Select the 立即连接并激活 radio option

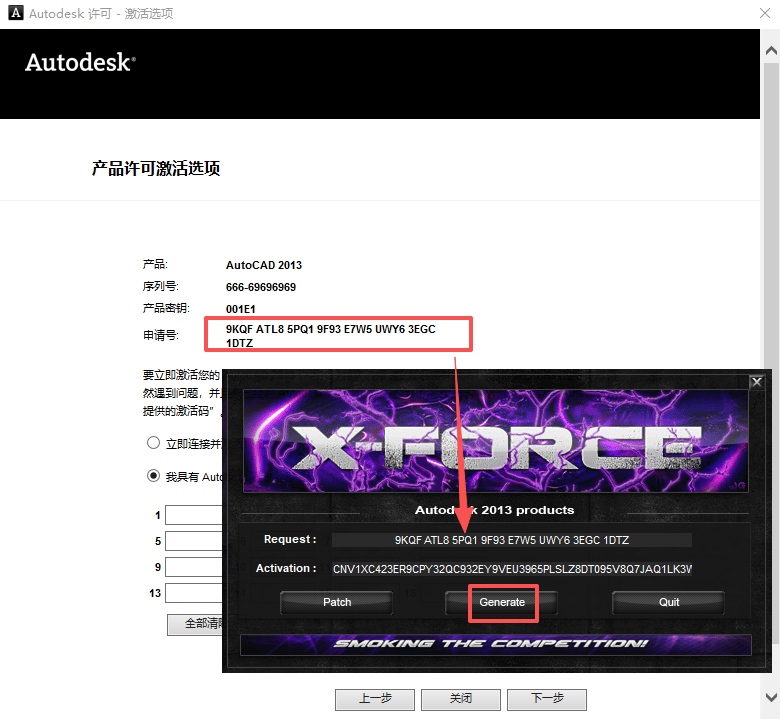pyautogui.click(x=153, y=442)
